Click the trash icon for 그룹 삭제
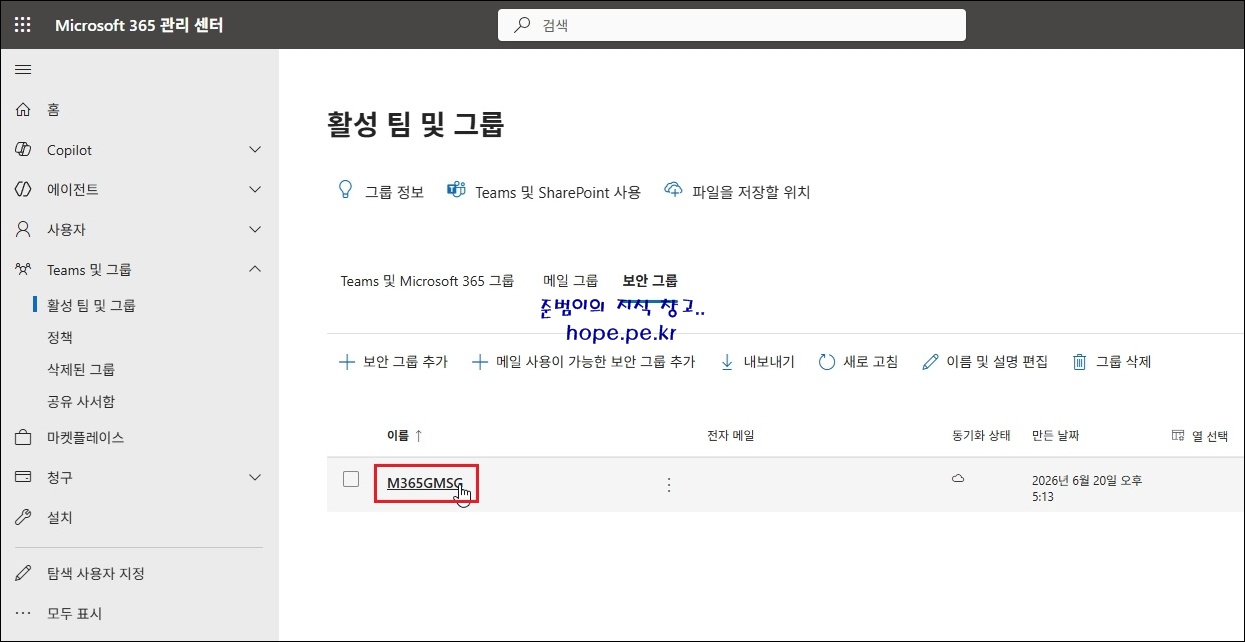1245x642 pixels. 1080,362
